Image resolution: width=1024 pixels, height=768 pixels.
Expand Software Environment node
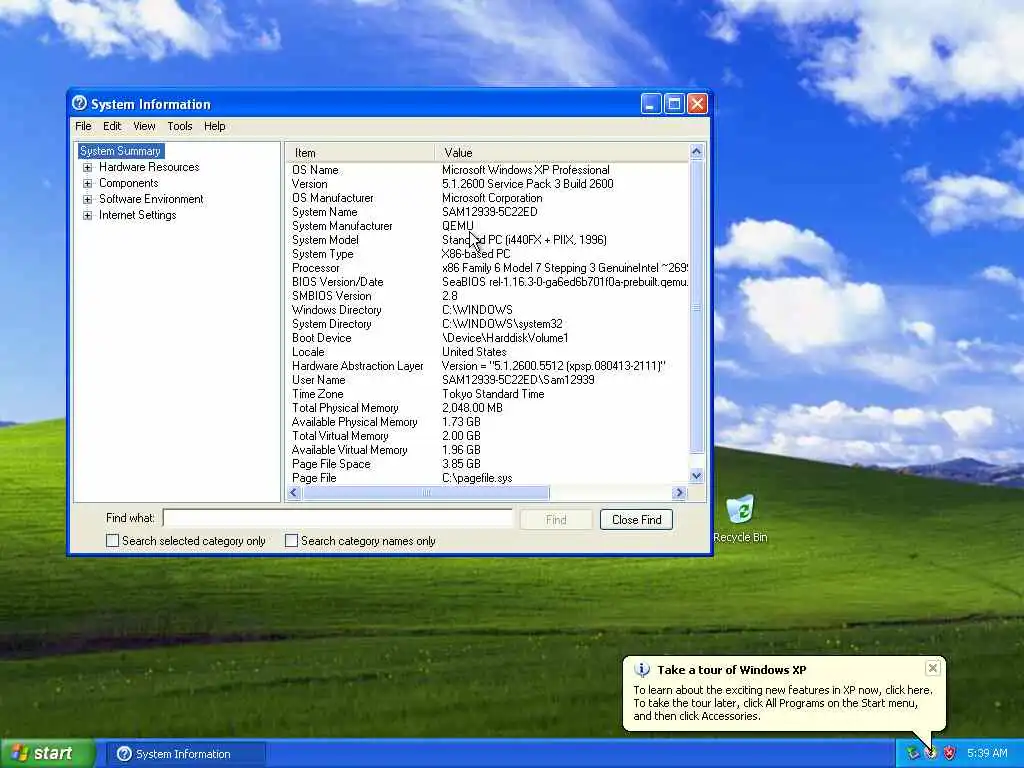tap(88, 199)
